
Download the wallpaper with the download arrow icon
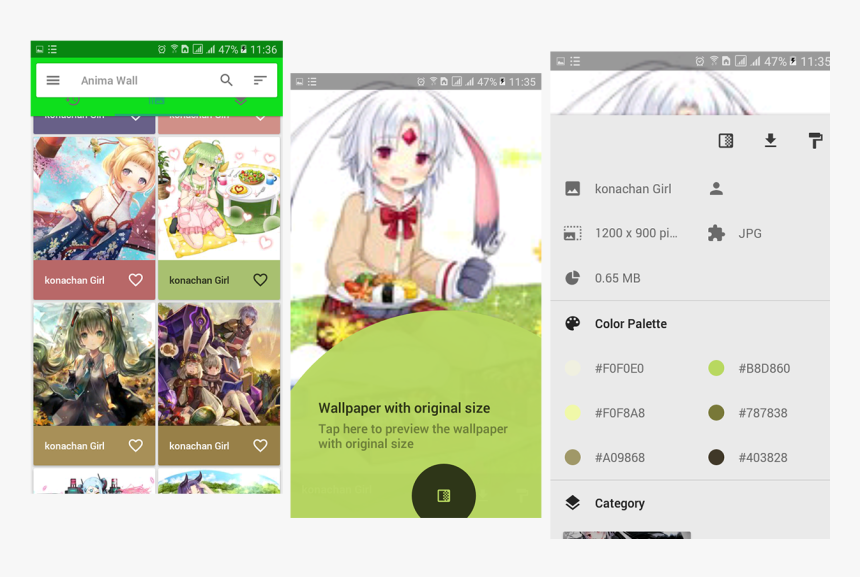[x=771, y=141]
